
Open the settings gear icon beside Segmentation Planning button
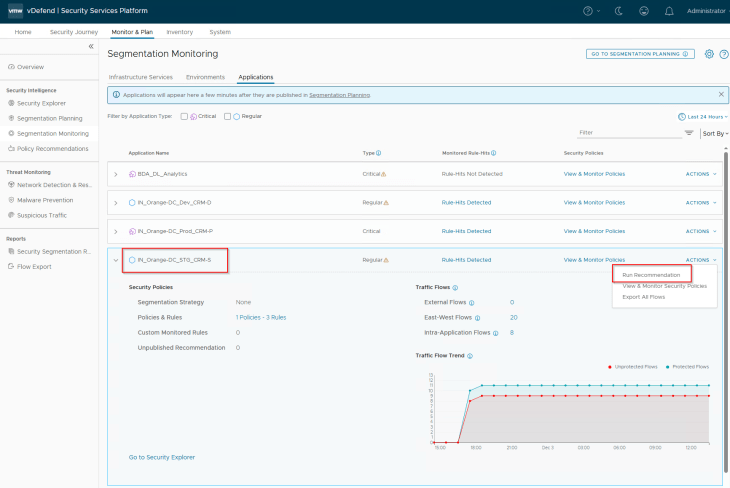pos(709,54)
